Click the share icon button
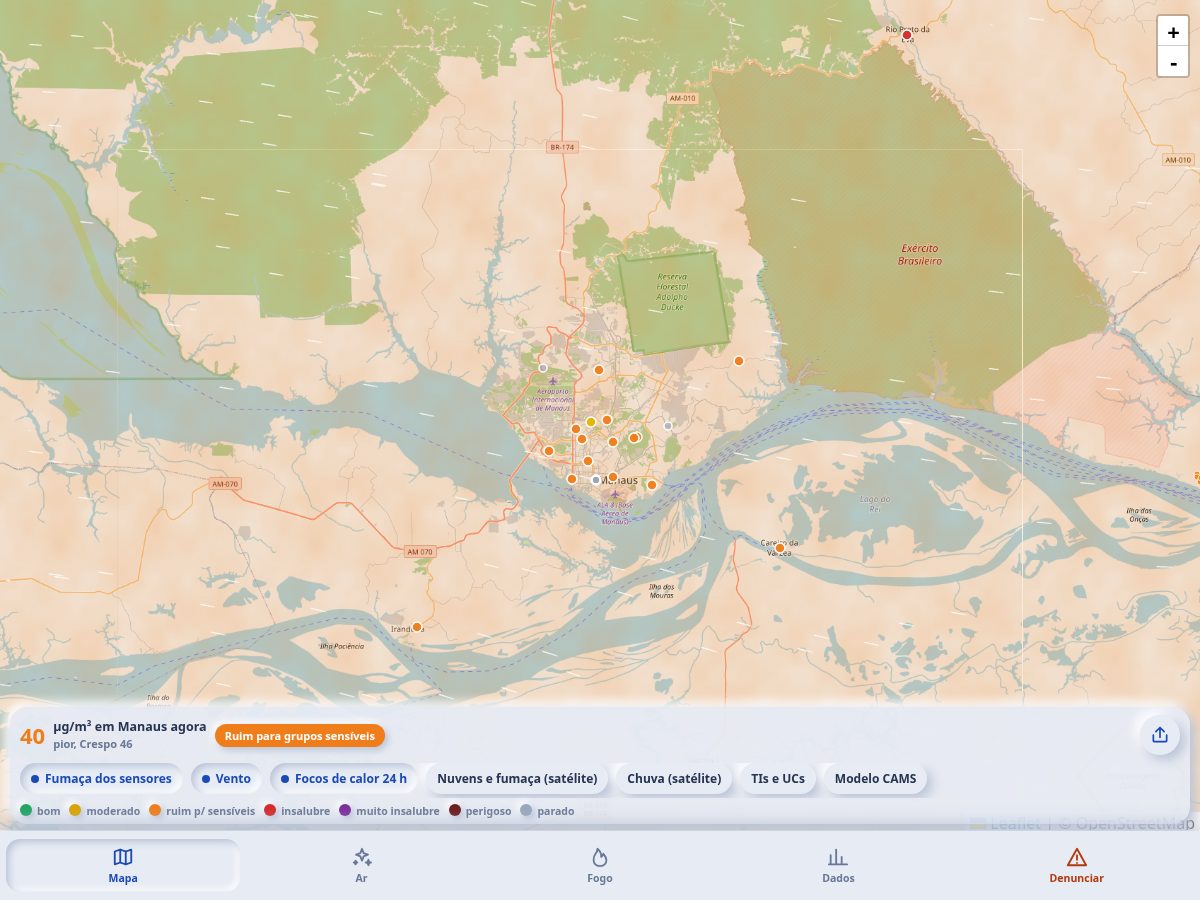 [x=1160, y=735]
